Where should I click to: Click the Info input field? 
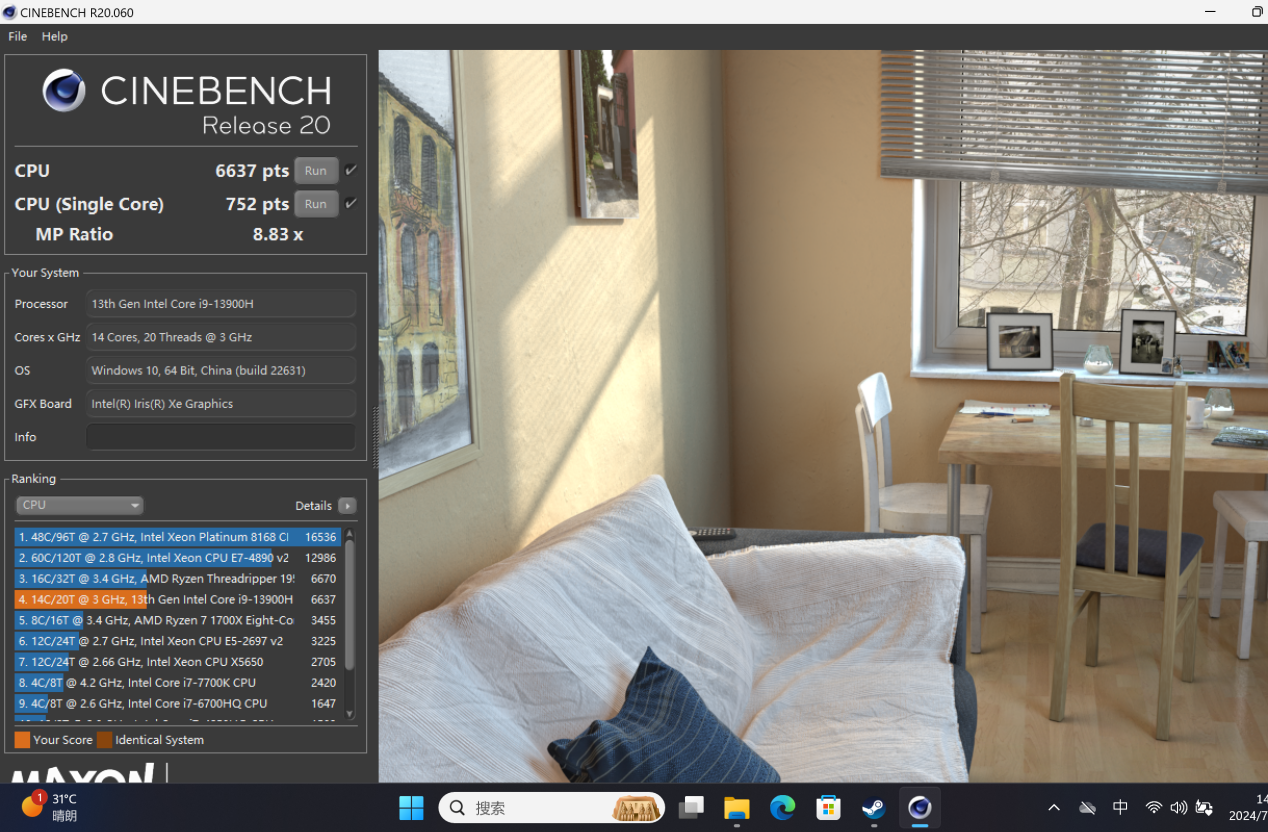[221, 437]
